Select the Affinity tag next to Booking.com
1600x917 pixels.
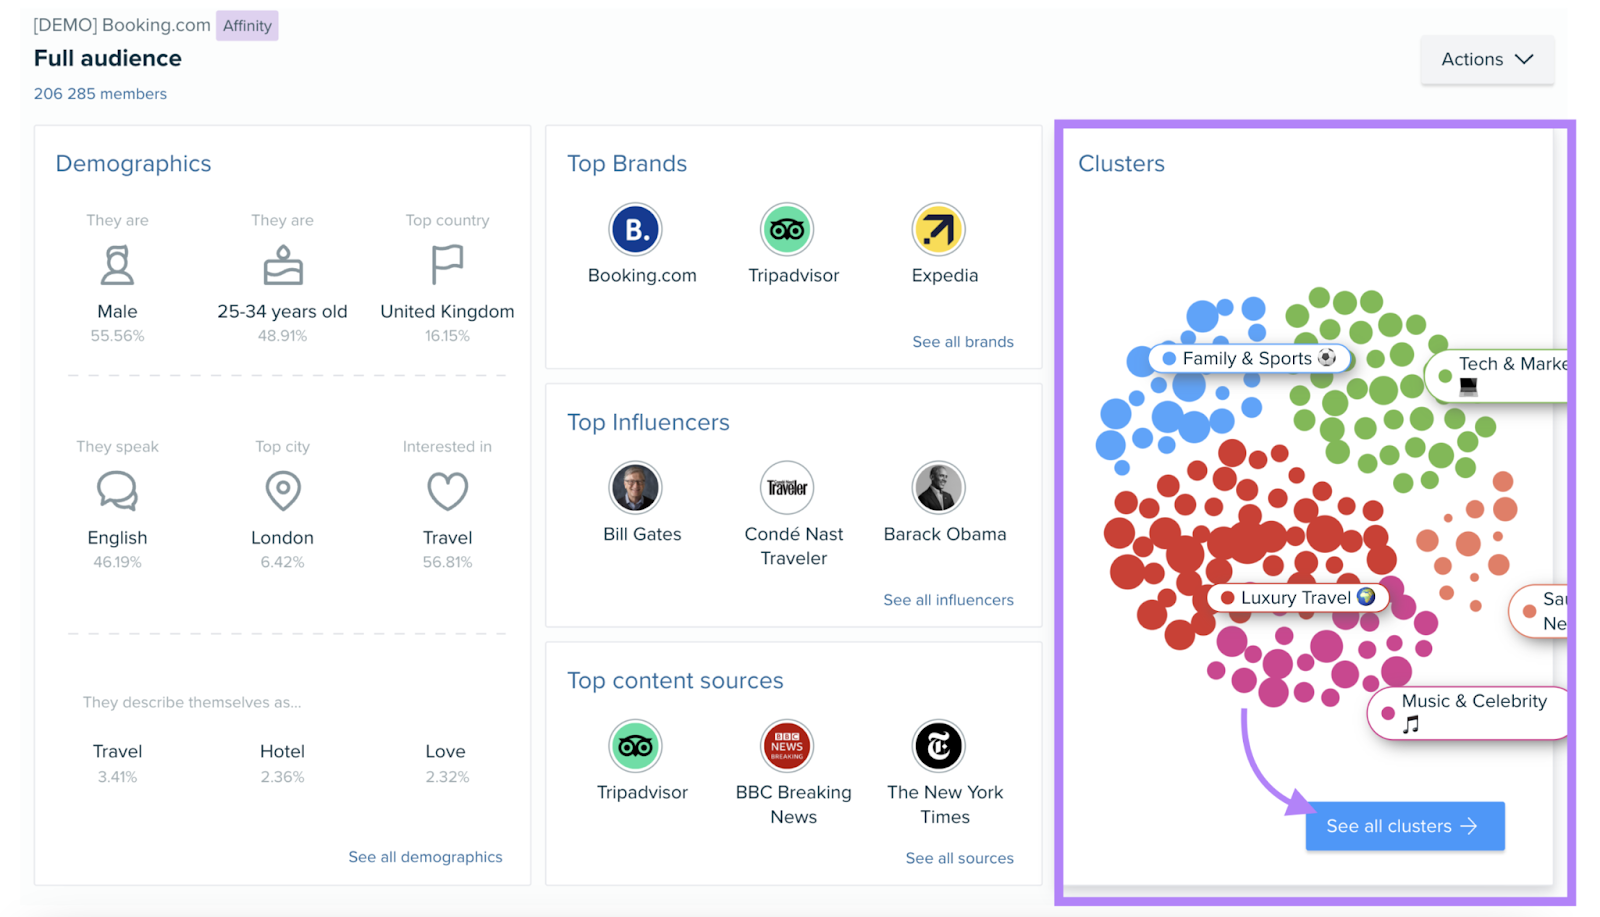tap(246, 25)
